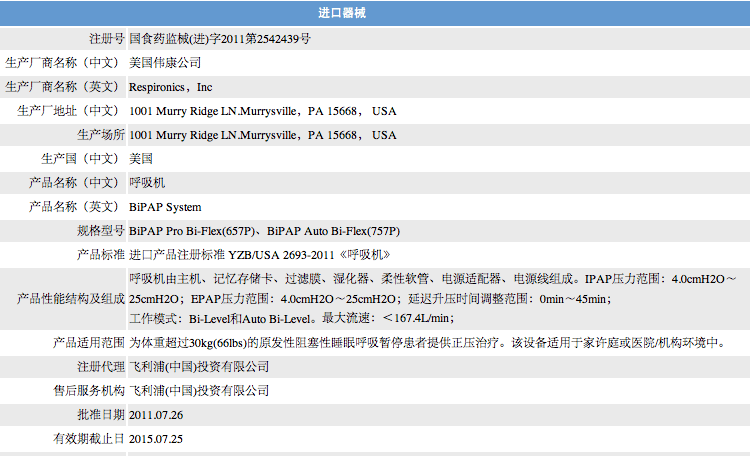Click the text starting 为体重超过30kg(66lbs)
The width and height of the screenshot is (750, 456).
click(x=429, y=343)
